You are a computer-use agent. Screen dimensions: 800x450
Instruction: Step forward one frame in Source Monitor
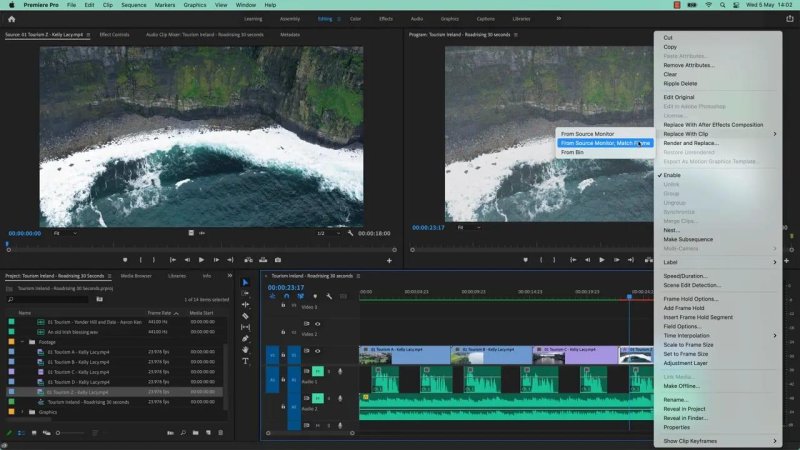[x=216, y=260]
